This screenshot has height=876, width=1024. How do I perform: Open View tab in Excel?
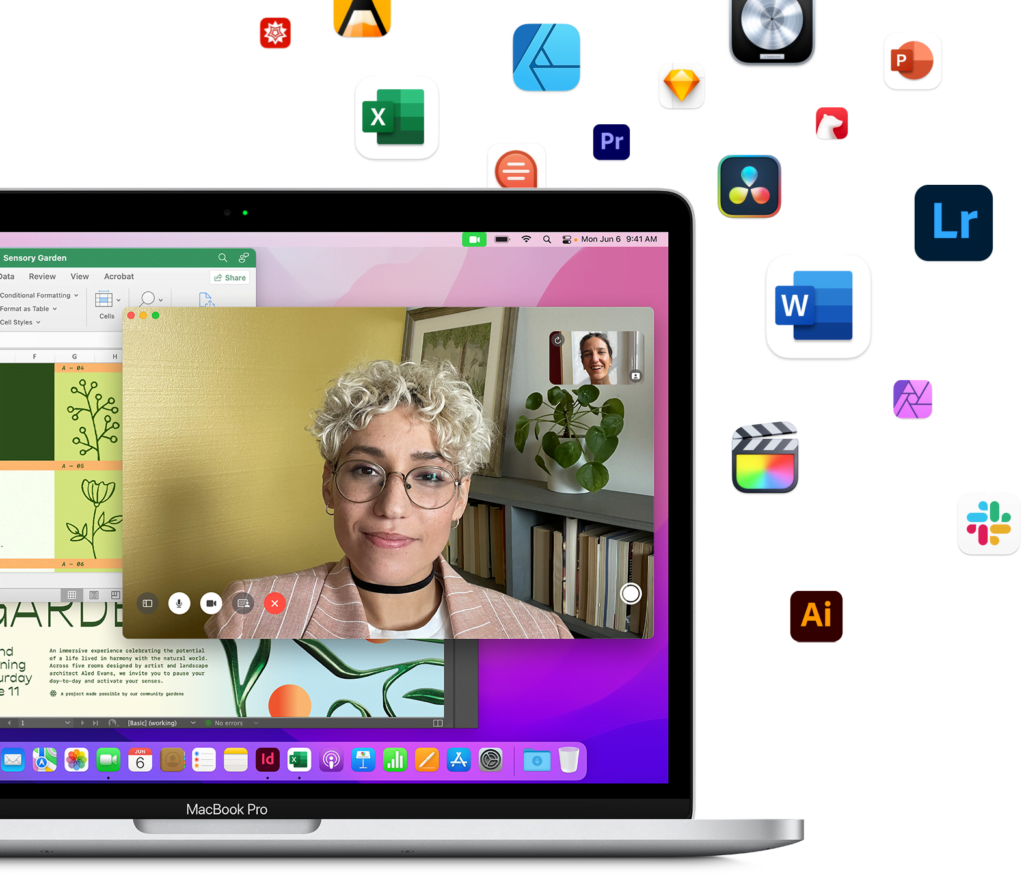[x=80, y=276]
